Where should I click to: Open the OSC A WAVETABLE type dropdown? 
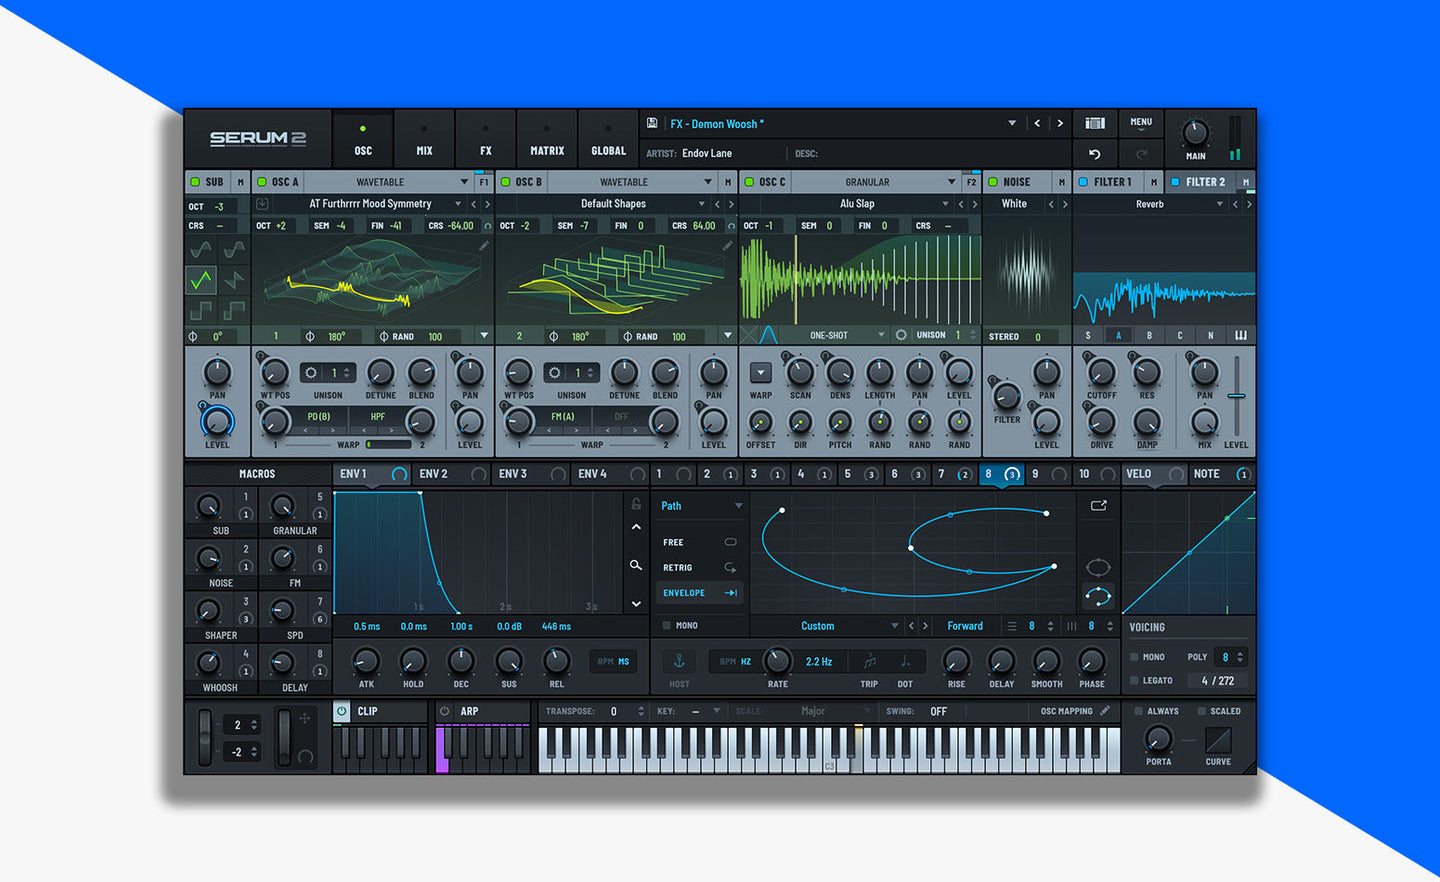point(388,182)
